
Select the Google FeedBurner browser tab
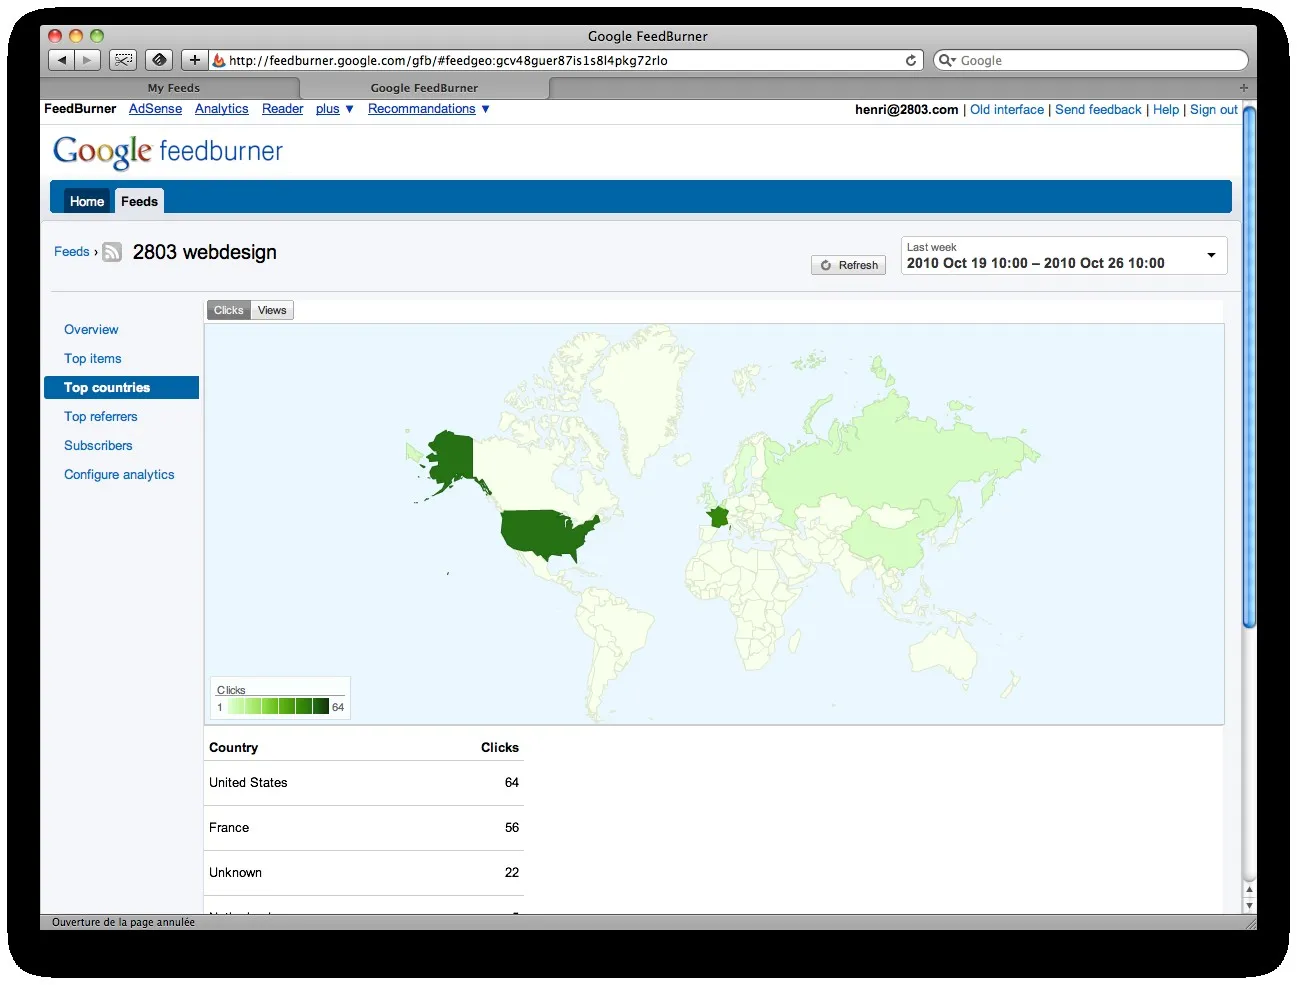coord(425,88)
